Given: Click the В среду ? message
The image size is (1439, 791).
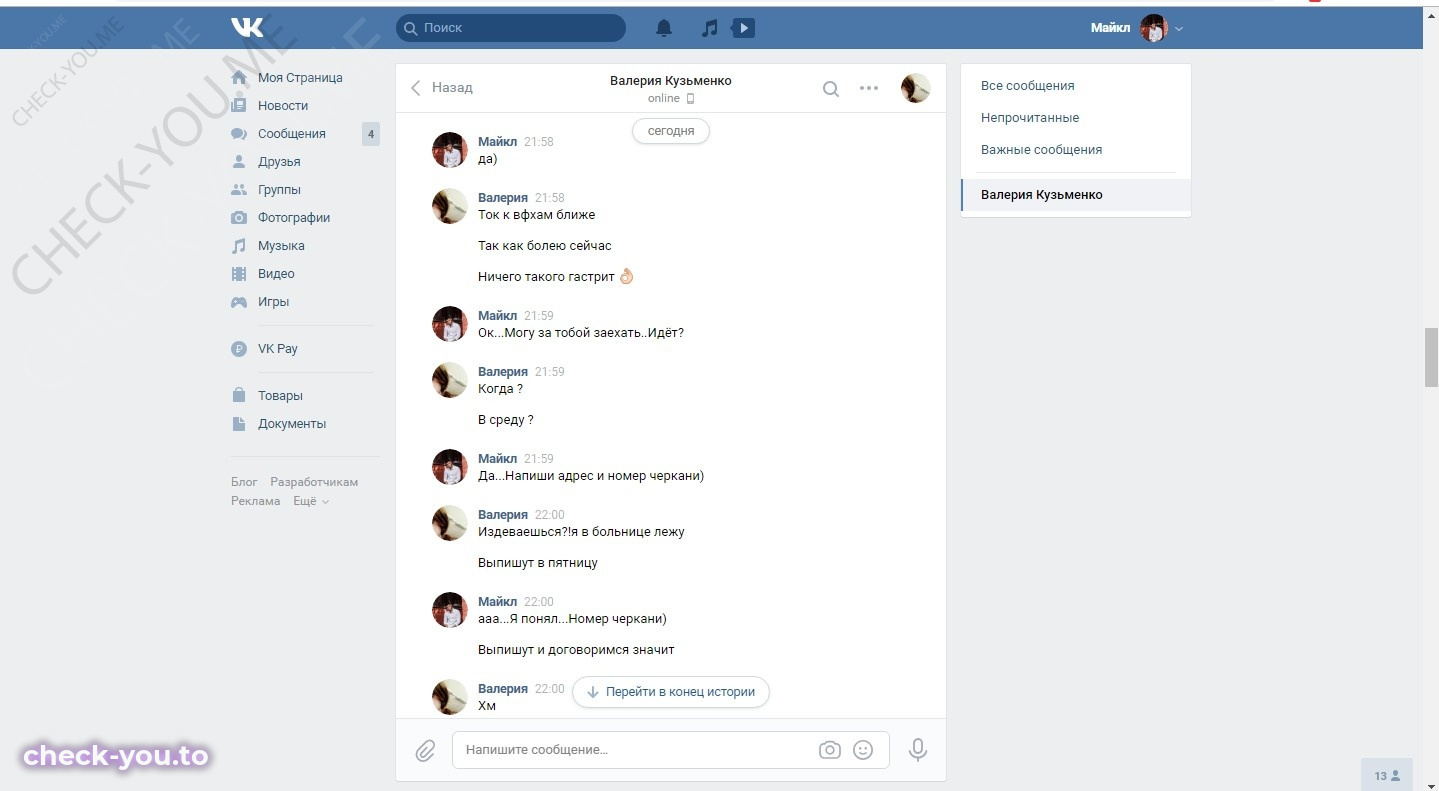Looking at the screenshot, I should [506, 420].
